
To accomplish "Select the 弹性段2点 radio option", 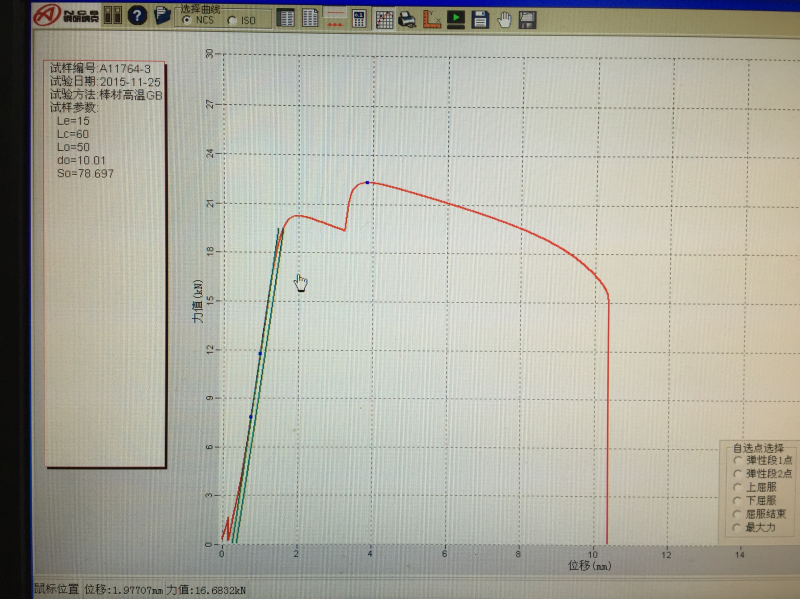I will [737, 474].
